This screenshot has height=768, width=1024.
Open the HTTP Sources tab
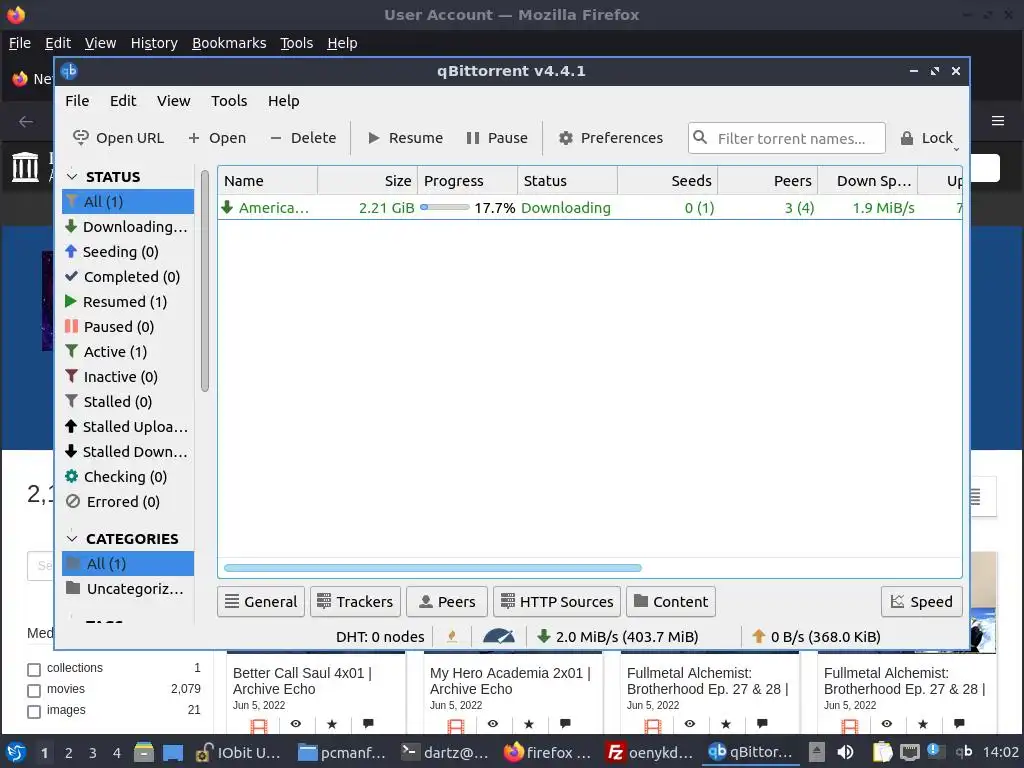pyautogui.click(x=557, y=601)
